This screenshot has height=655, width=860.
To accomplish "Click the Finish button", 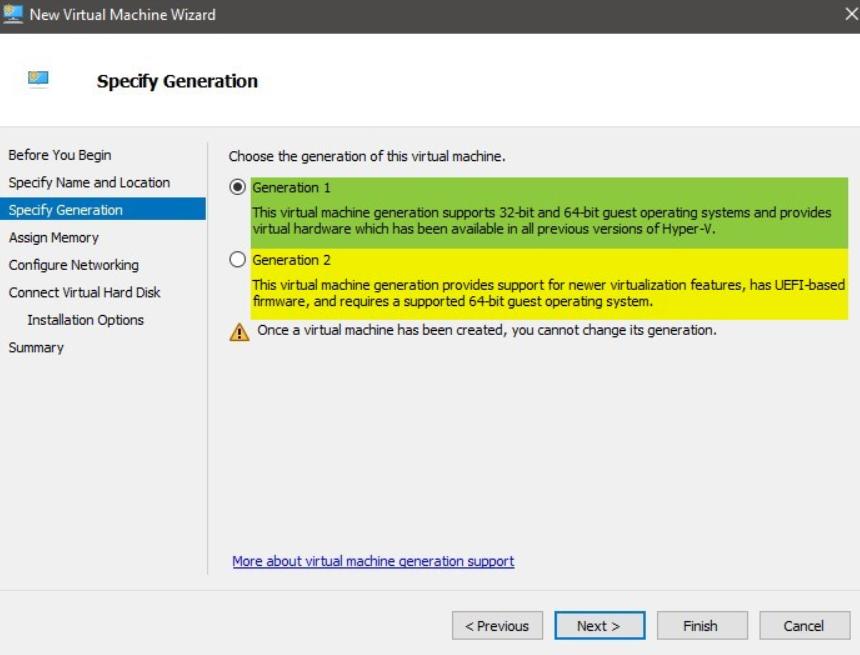I will [x=701, y=626].
